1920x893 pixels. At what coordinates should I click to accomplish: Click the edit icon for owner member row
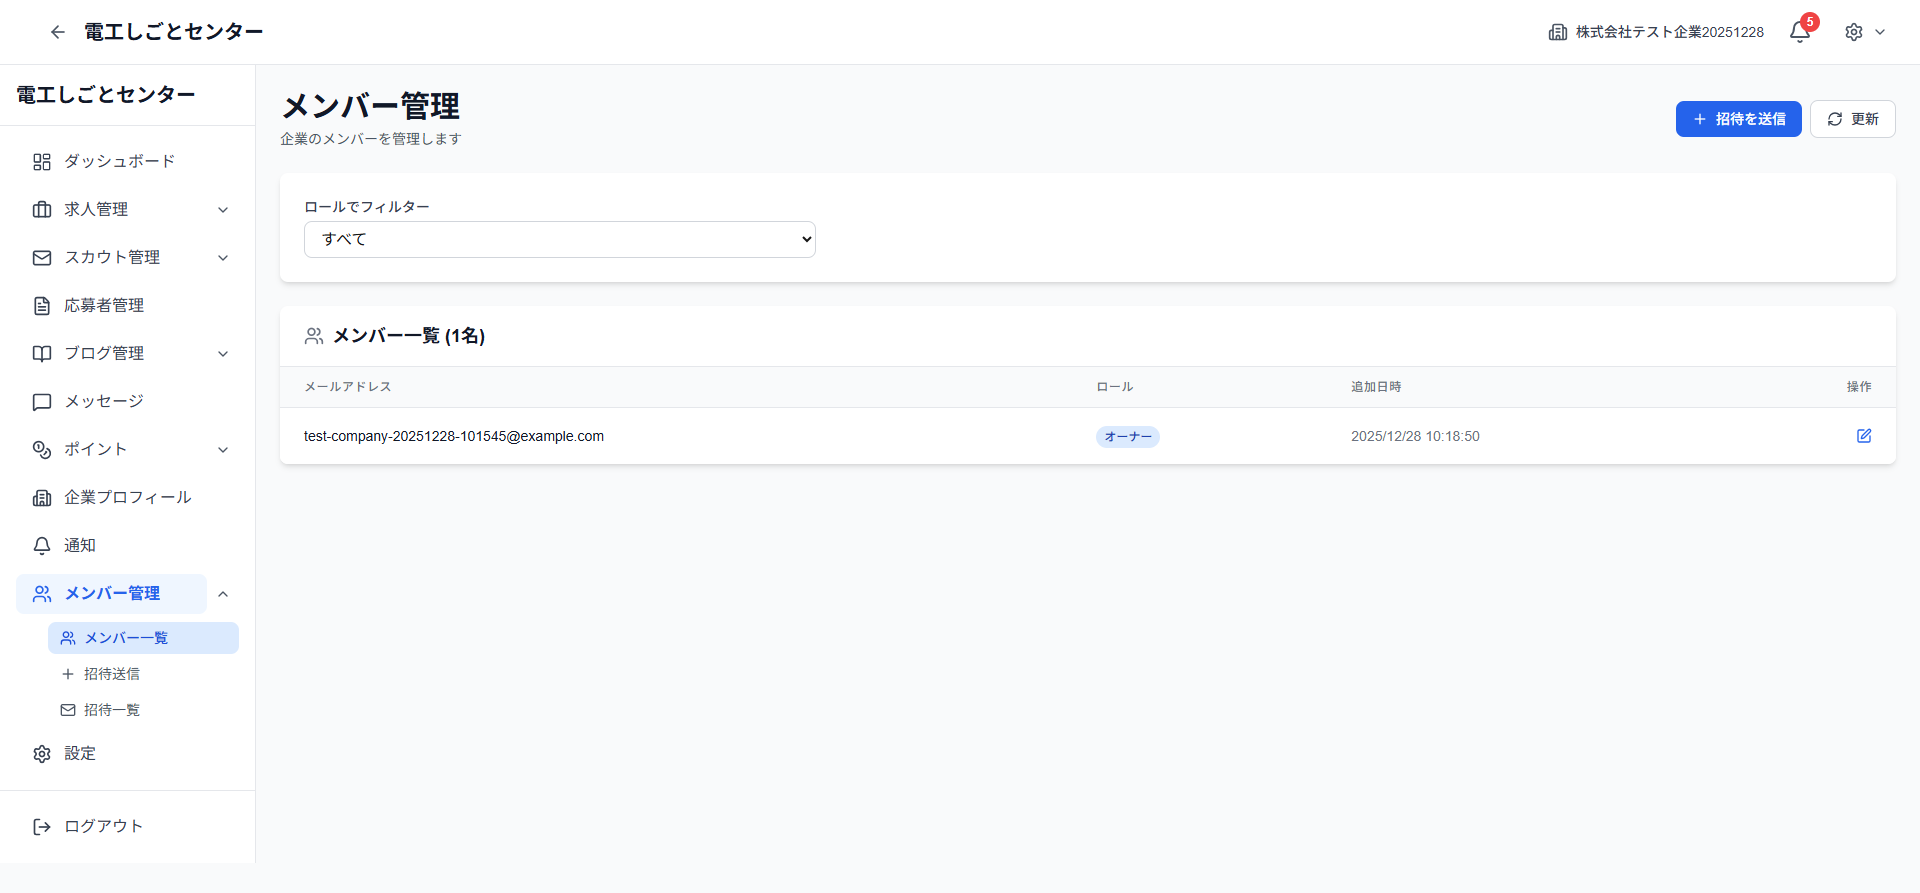coord(1864,436)
